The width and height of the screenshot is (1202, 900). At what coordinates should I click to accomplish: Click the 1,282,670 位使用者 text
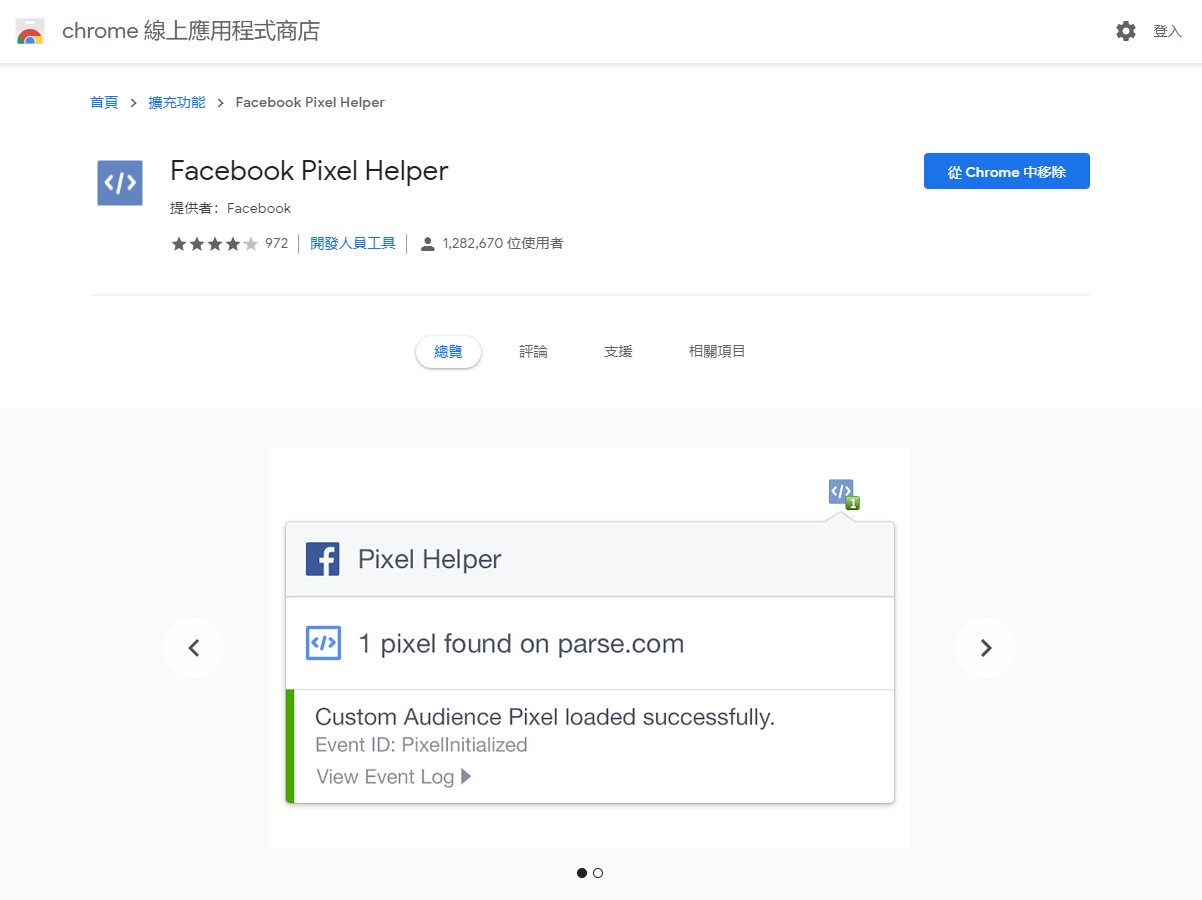tap(503, 243)
